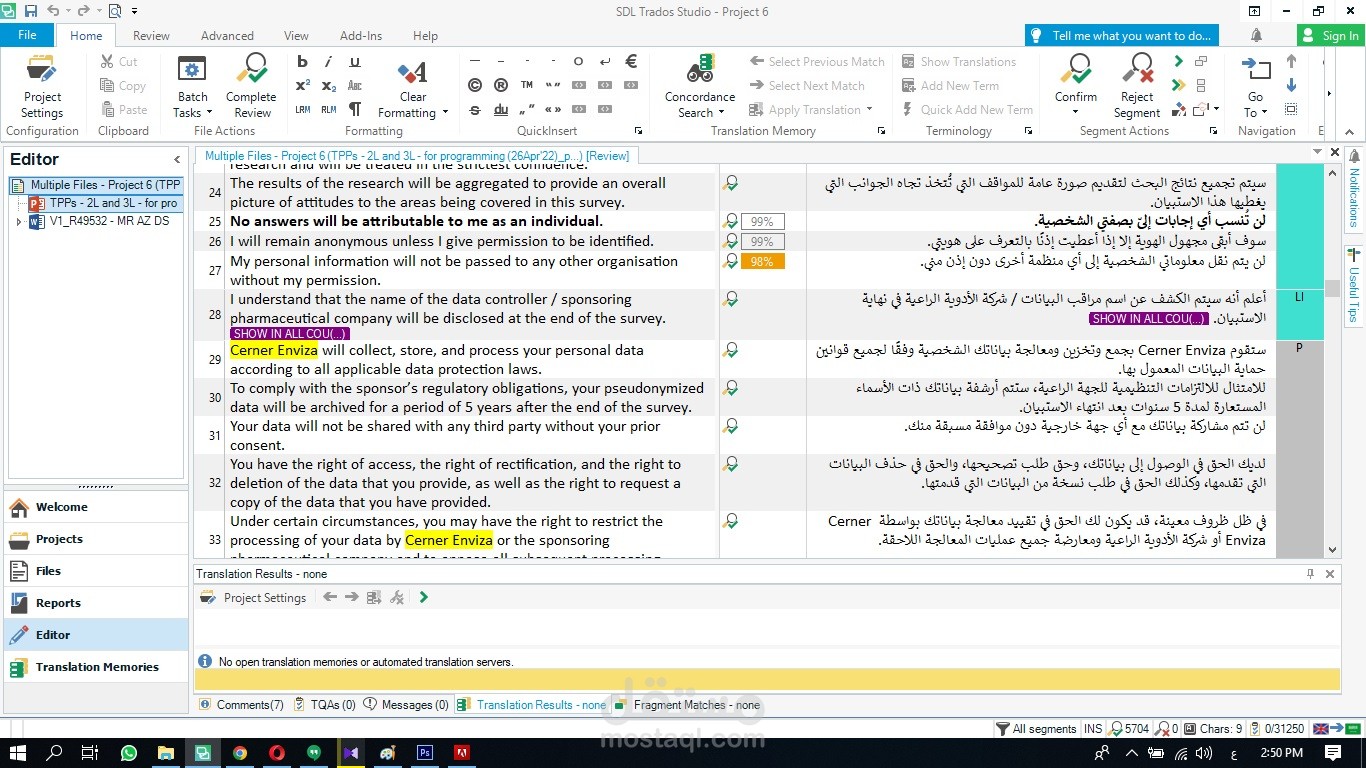Click the Windows Start button
This screenshot has height=768, width=1366.
pos(18,753)
